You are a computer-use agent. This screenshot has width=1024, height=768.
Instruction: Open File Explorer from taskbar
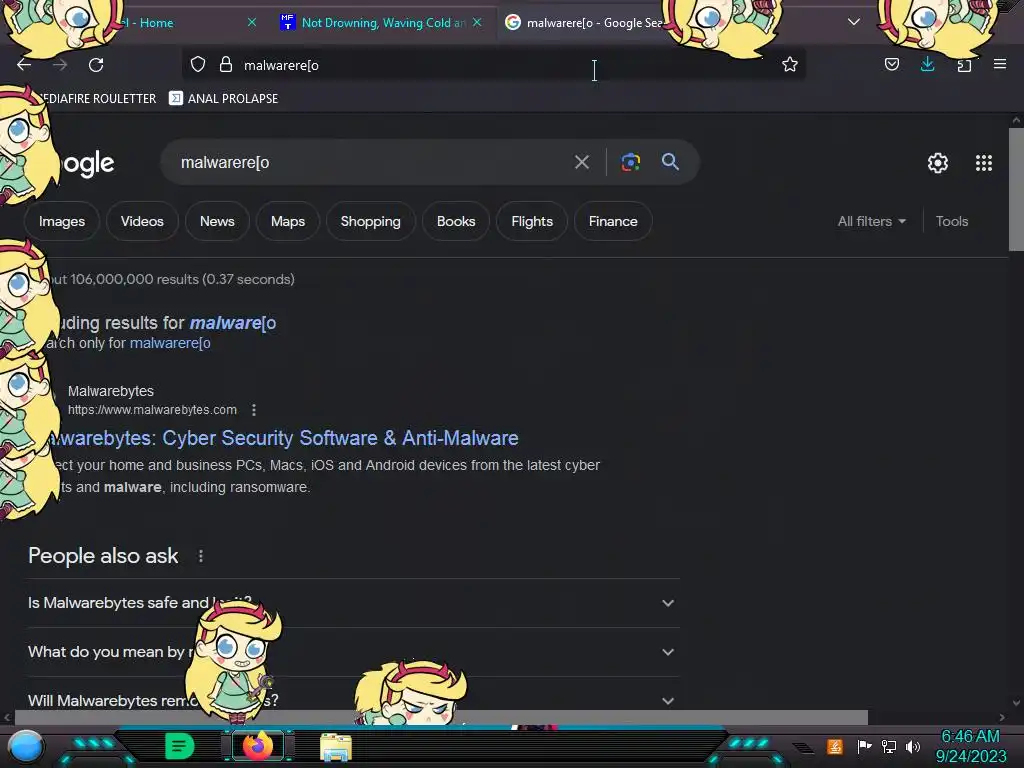click(336, 747)
